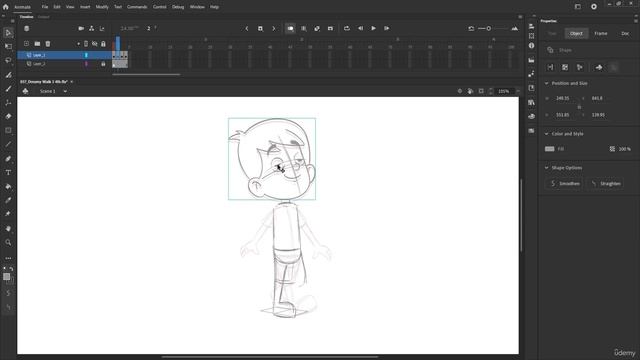Toggle hide all layers header icon
The image size is (640, 360).
(95, 44)
